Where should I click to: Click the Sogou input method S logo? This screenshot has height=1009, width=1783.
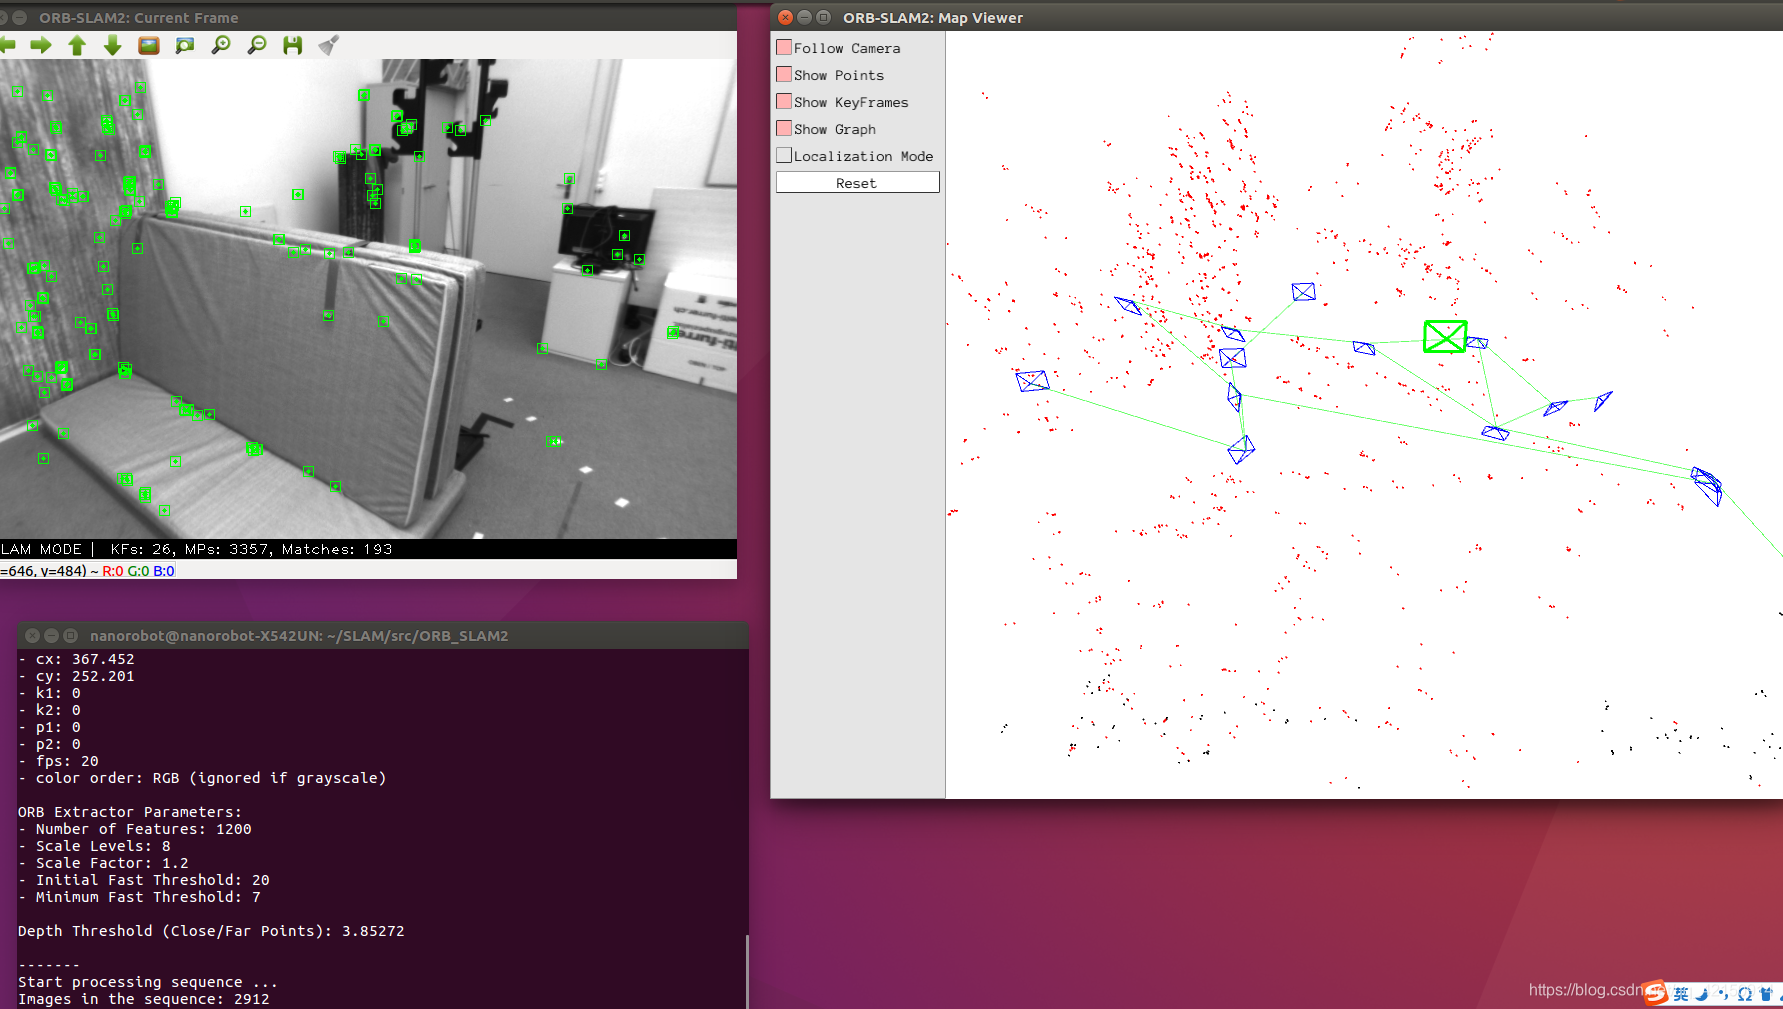[1656, 993]
